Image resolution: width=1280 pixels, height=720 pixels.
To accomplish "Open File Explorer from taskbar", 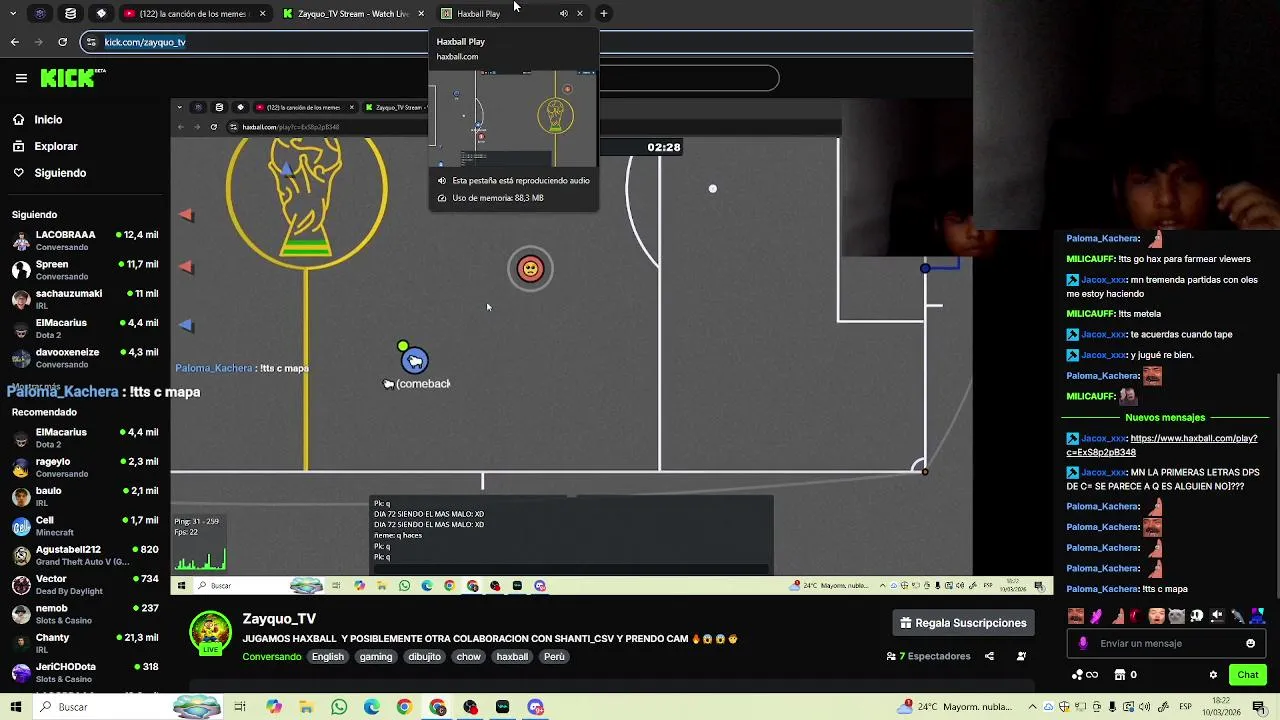I will [x=306, y=707].
